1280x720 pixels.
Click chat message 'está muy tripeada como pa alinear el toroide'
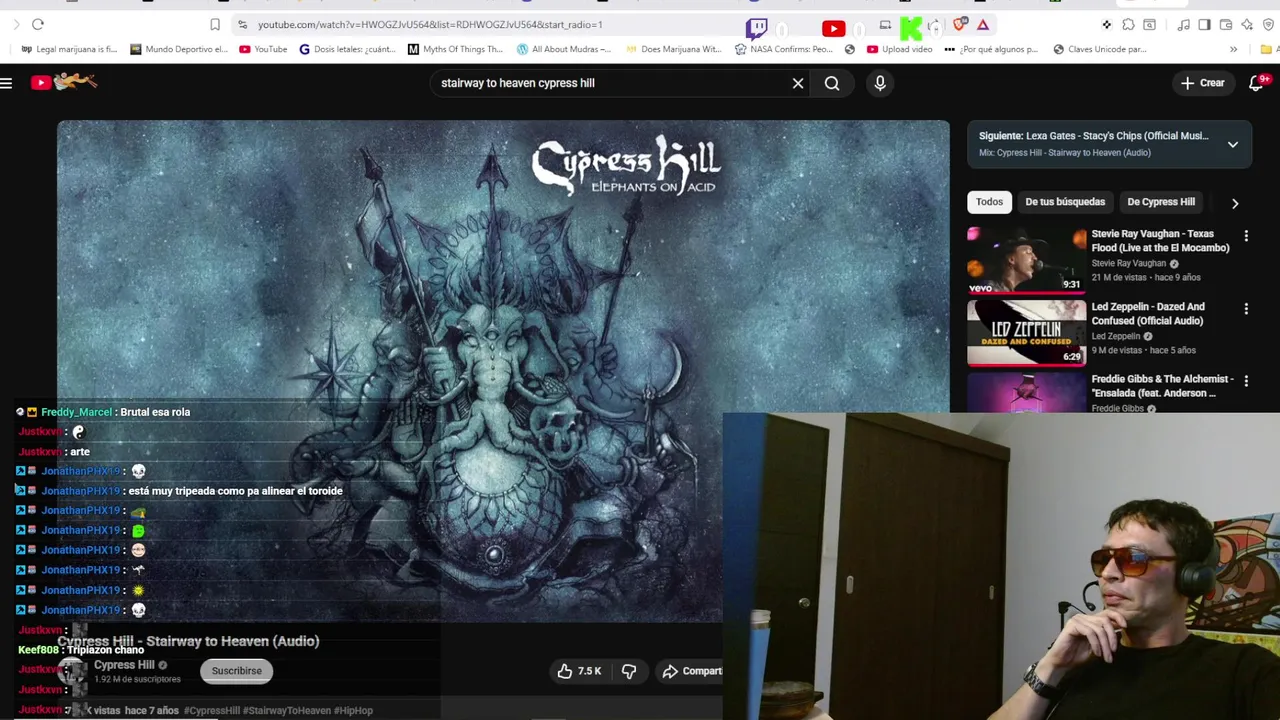point(235,491)
